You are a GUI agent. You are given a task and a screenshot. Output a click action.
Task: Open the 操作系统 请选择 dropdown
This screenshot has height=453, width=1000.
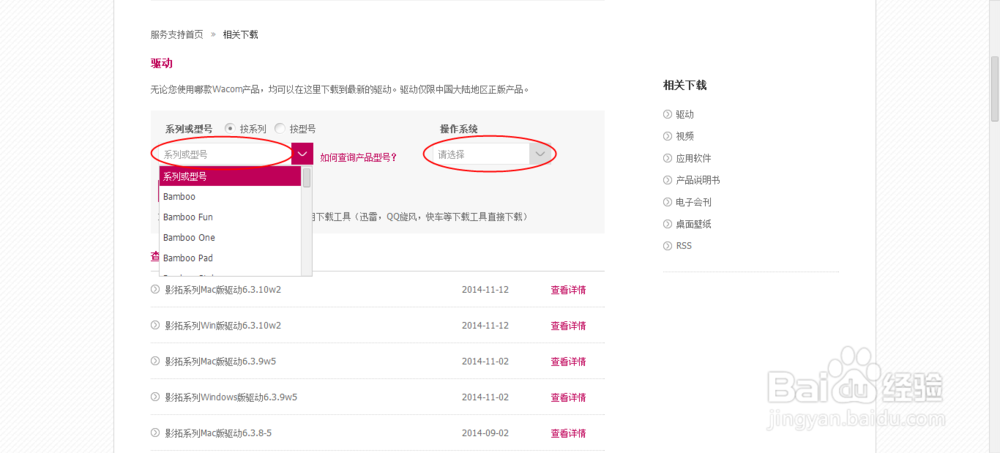point(490,154)
